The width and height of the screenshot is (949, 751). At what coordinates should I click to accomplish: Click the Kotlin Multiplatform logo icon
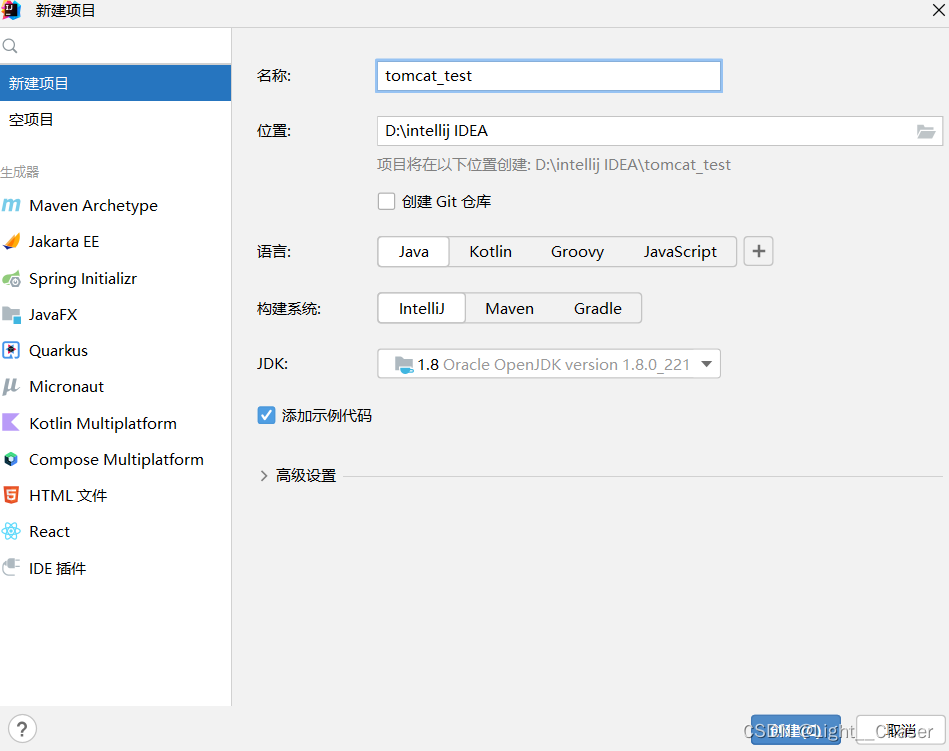click(x=11, y=422)
